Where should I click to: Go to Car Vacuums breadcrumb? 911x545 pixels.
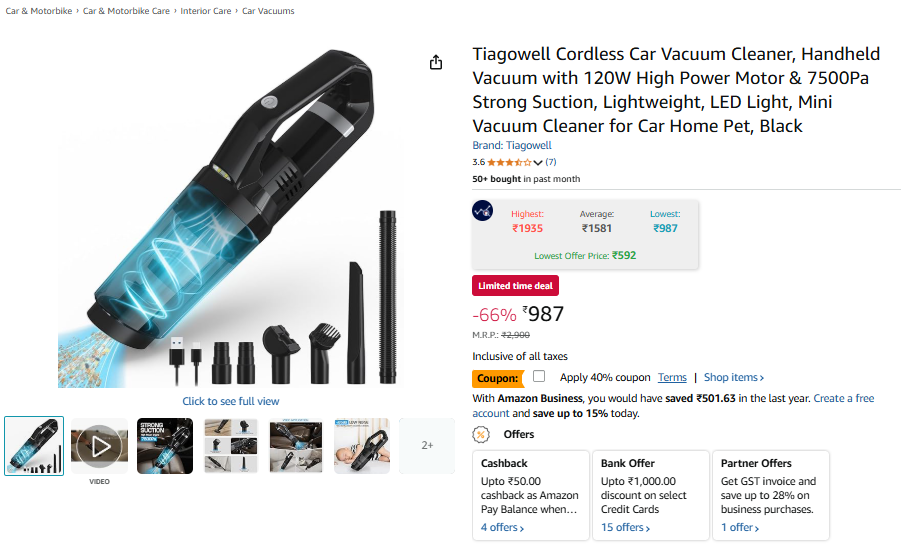(268, 11)
